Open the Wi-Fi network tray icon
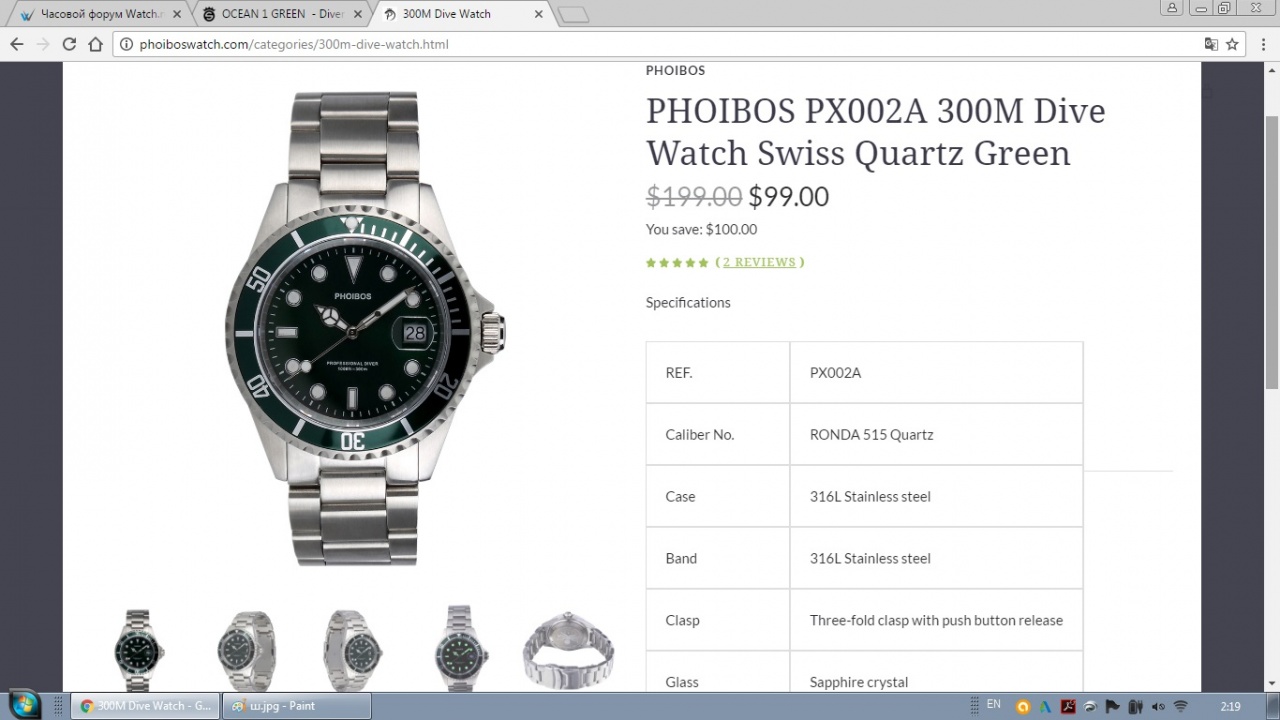Image resolution: width=1280 pixels, height=720 pixels. point(1180,706)
